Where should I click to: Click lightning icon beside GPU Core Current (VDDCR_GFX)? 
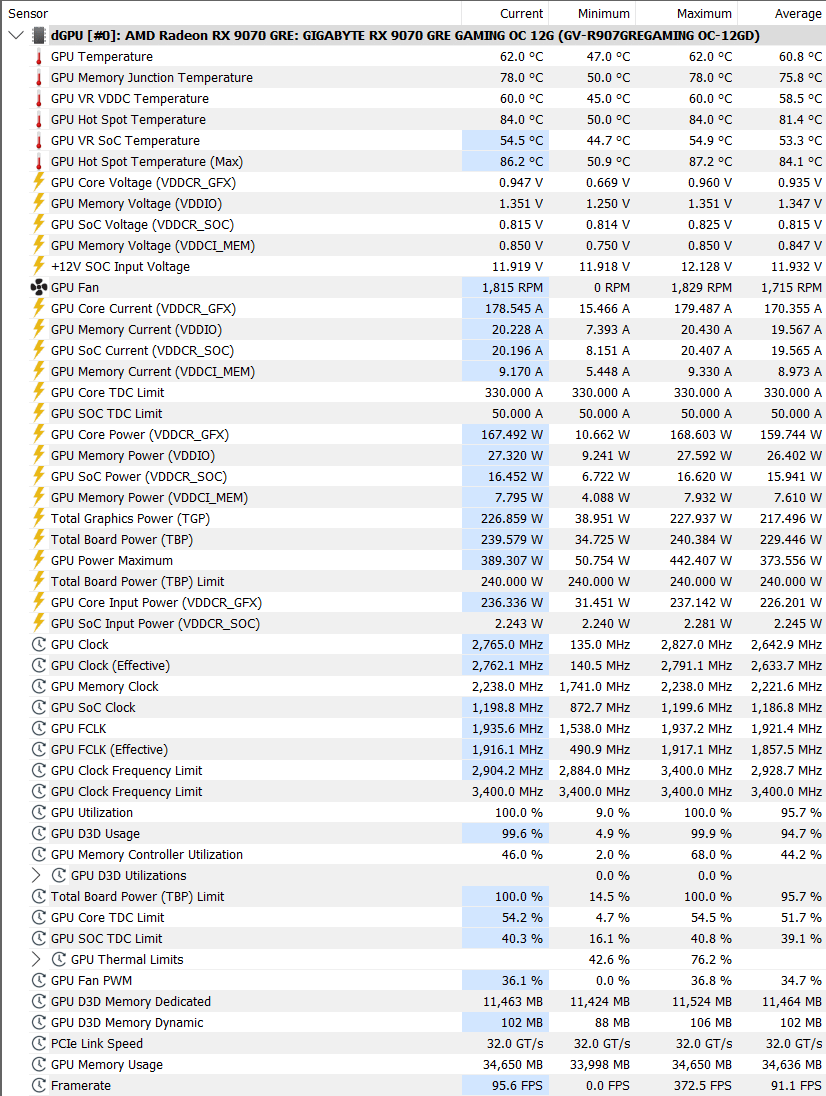click(39, 308)
